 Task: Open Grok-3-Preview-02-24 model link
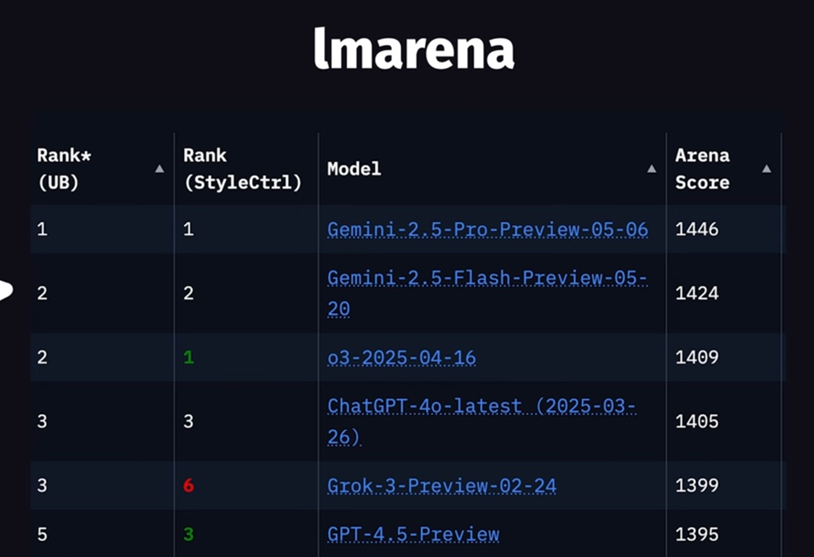[x=441, y=486]
